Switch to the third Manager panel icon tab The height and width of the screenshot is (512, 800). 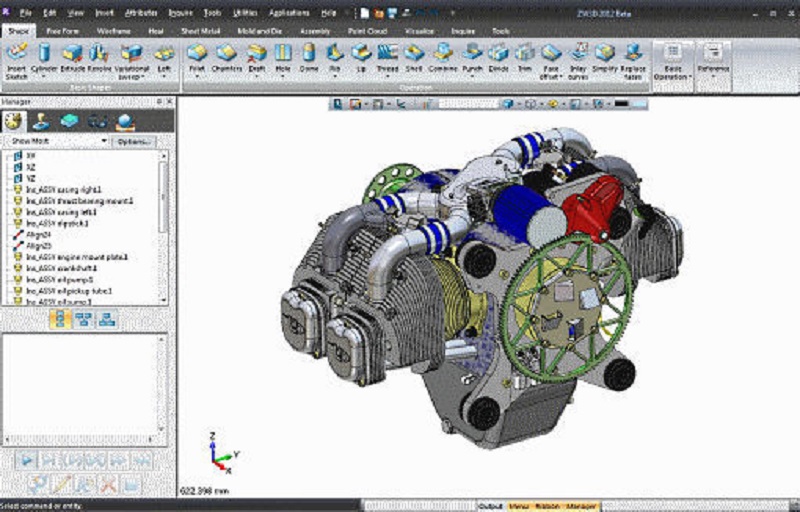[69, 121]
